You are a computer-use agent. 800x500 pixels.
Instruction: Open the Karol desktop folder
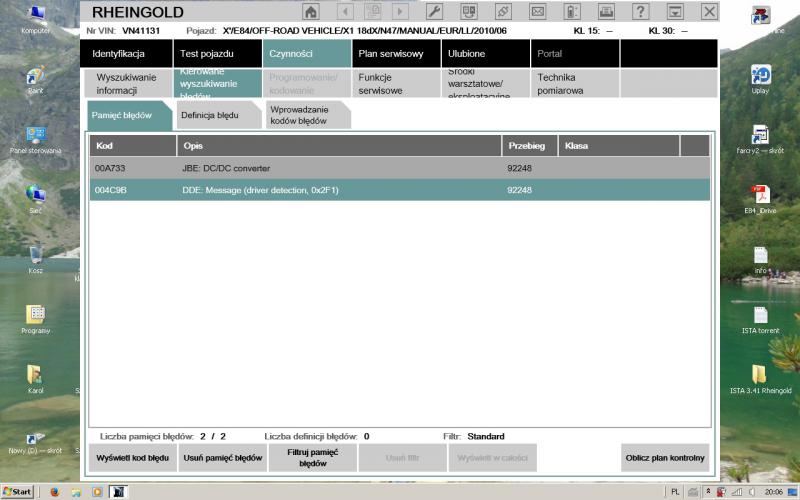tap(36, 380)
